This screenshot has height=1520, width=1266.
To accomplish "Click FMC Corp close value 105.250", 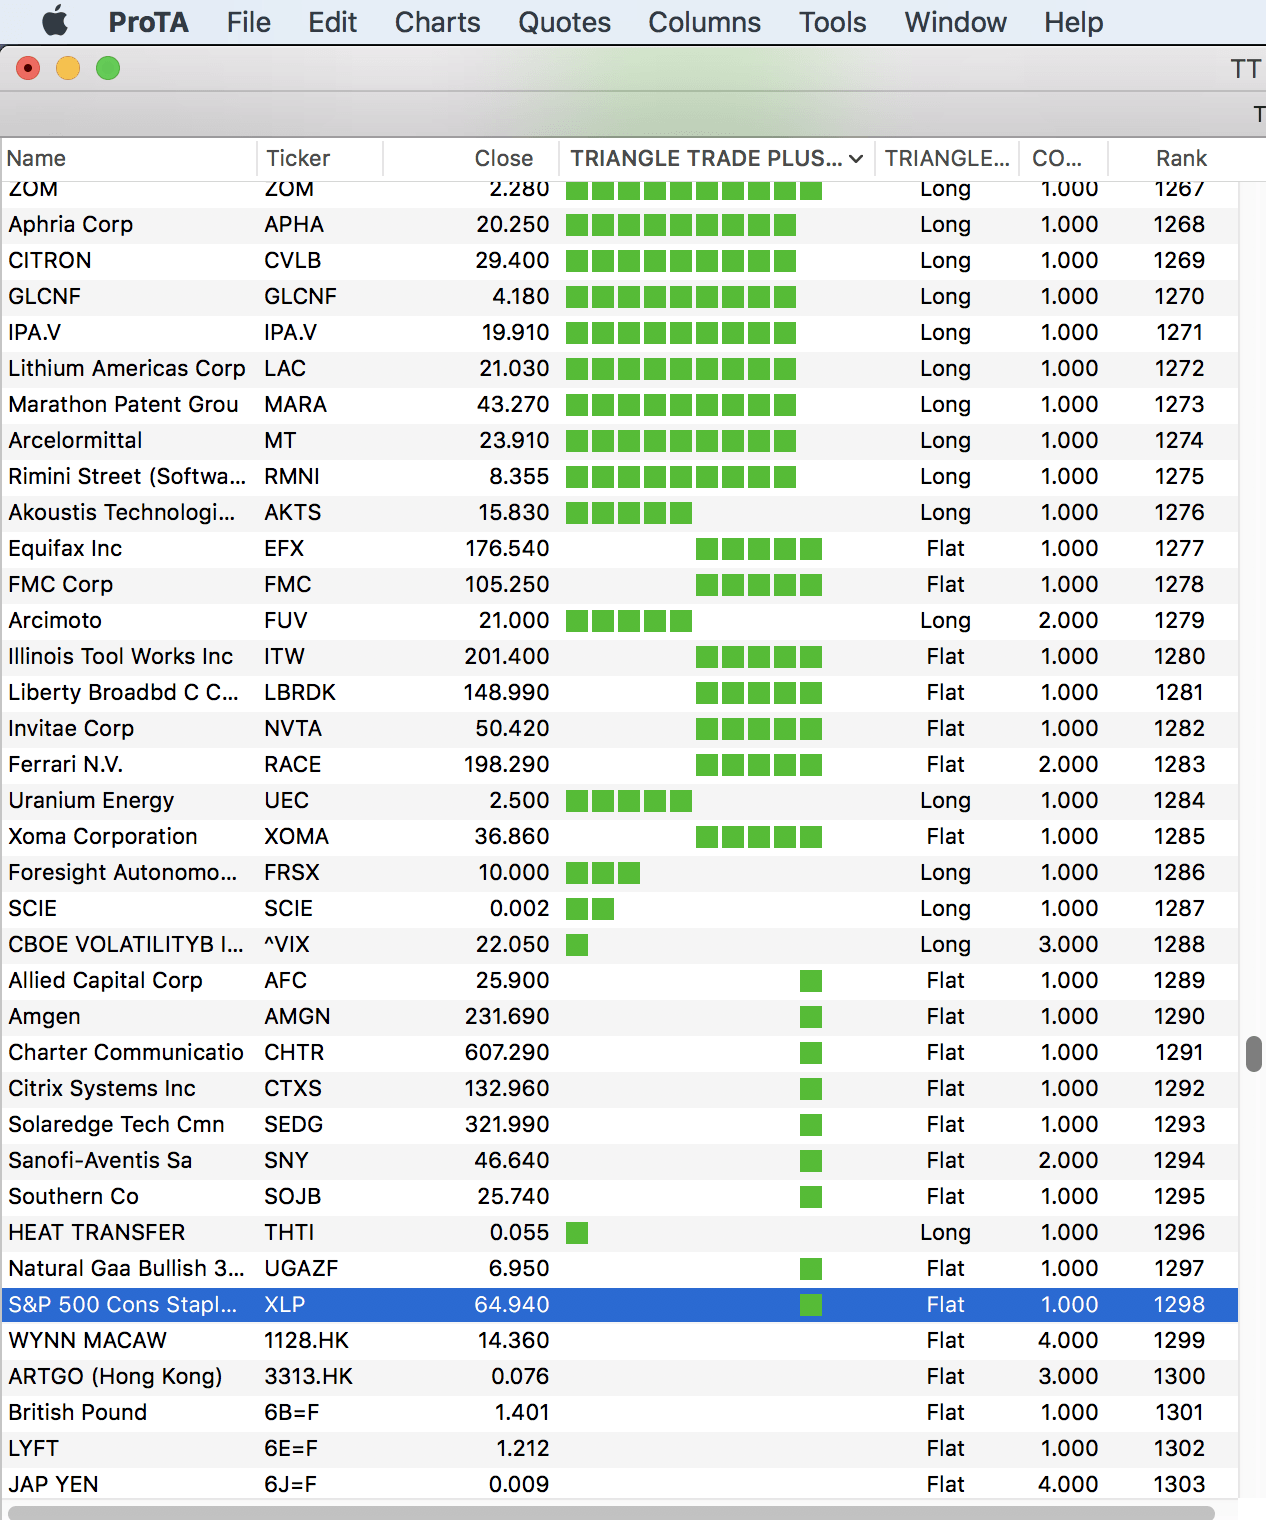I will click(507, 584).
